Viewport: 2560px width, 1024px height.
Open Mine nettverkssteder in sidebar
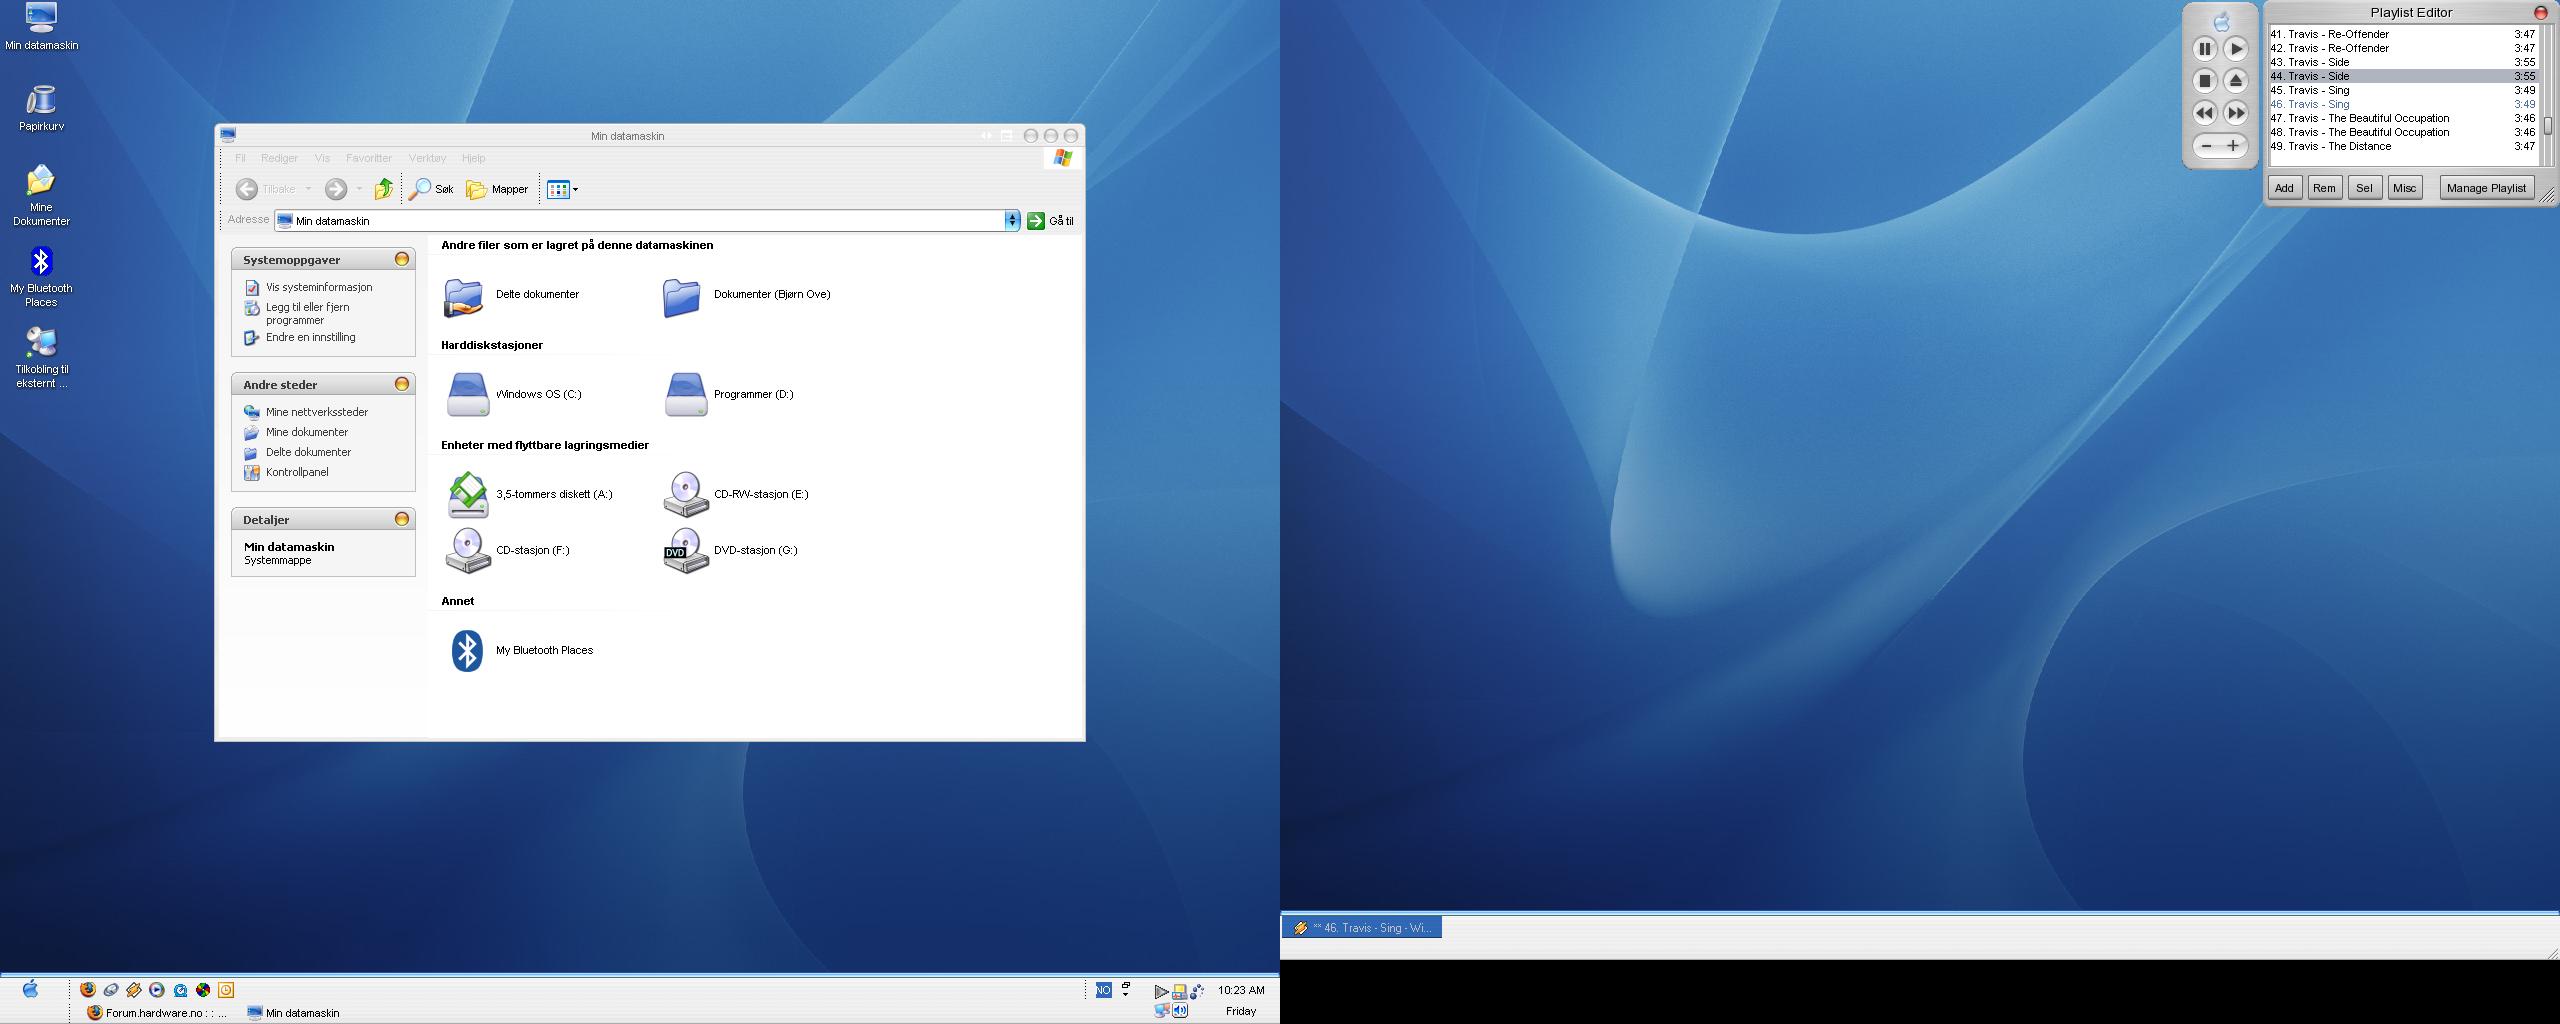coord(316,412)
